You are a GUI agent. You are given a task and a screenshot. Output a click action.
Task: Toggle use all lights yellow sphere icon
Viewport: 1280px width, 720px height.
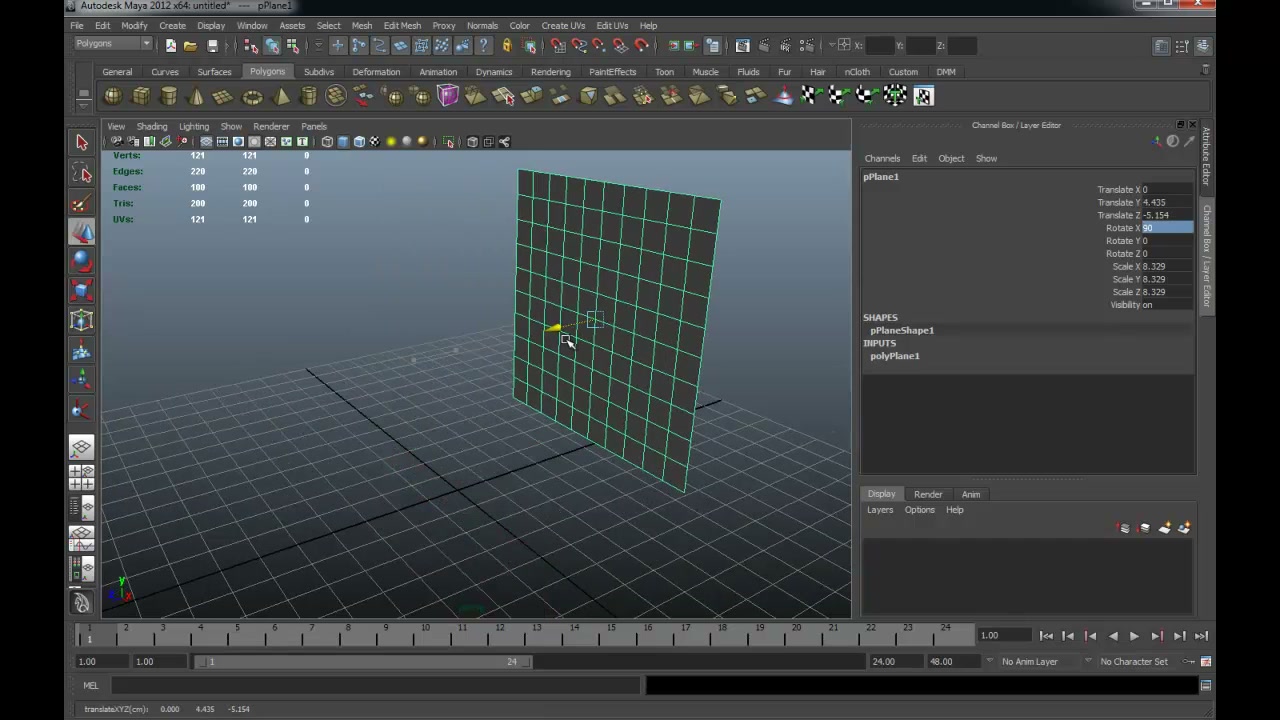pyautogui.click(x=391, y=142)
